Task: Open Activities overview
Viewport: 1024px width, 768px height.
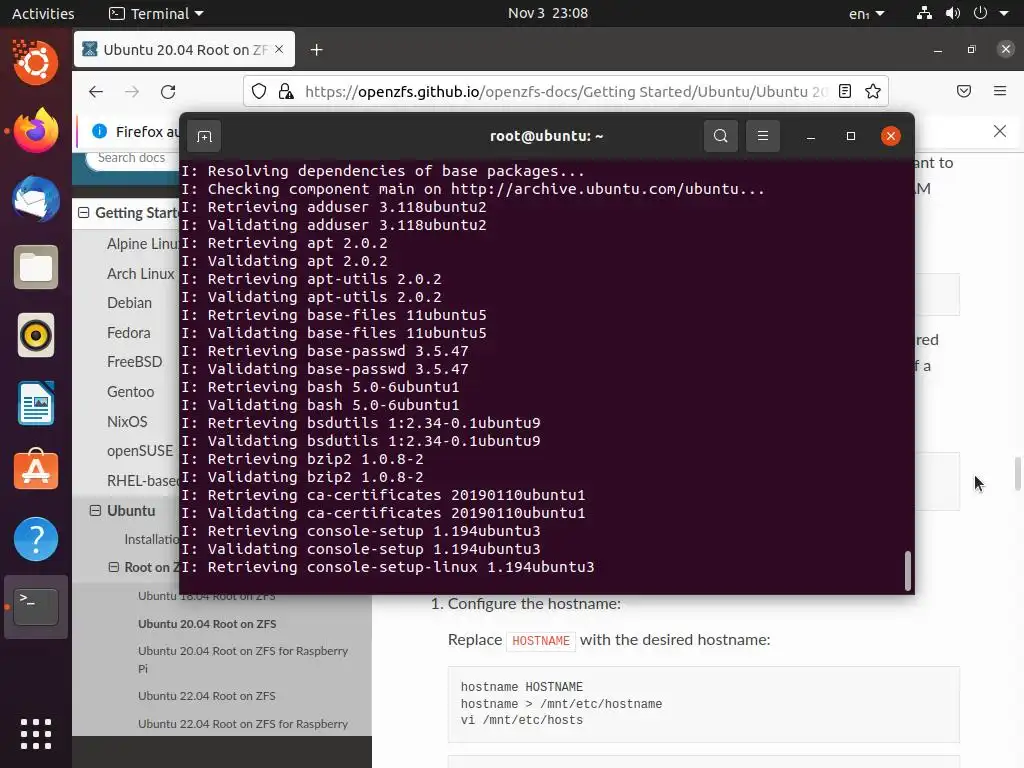Action: [x=43, y=13]
